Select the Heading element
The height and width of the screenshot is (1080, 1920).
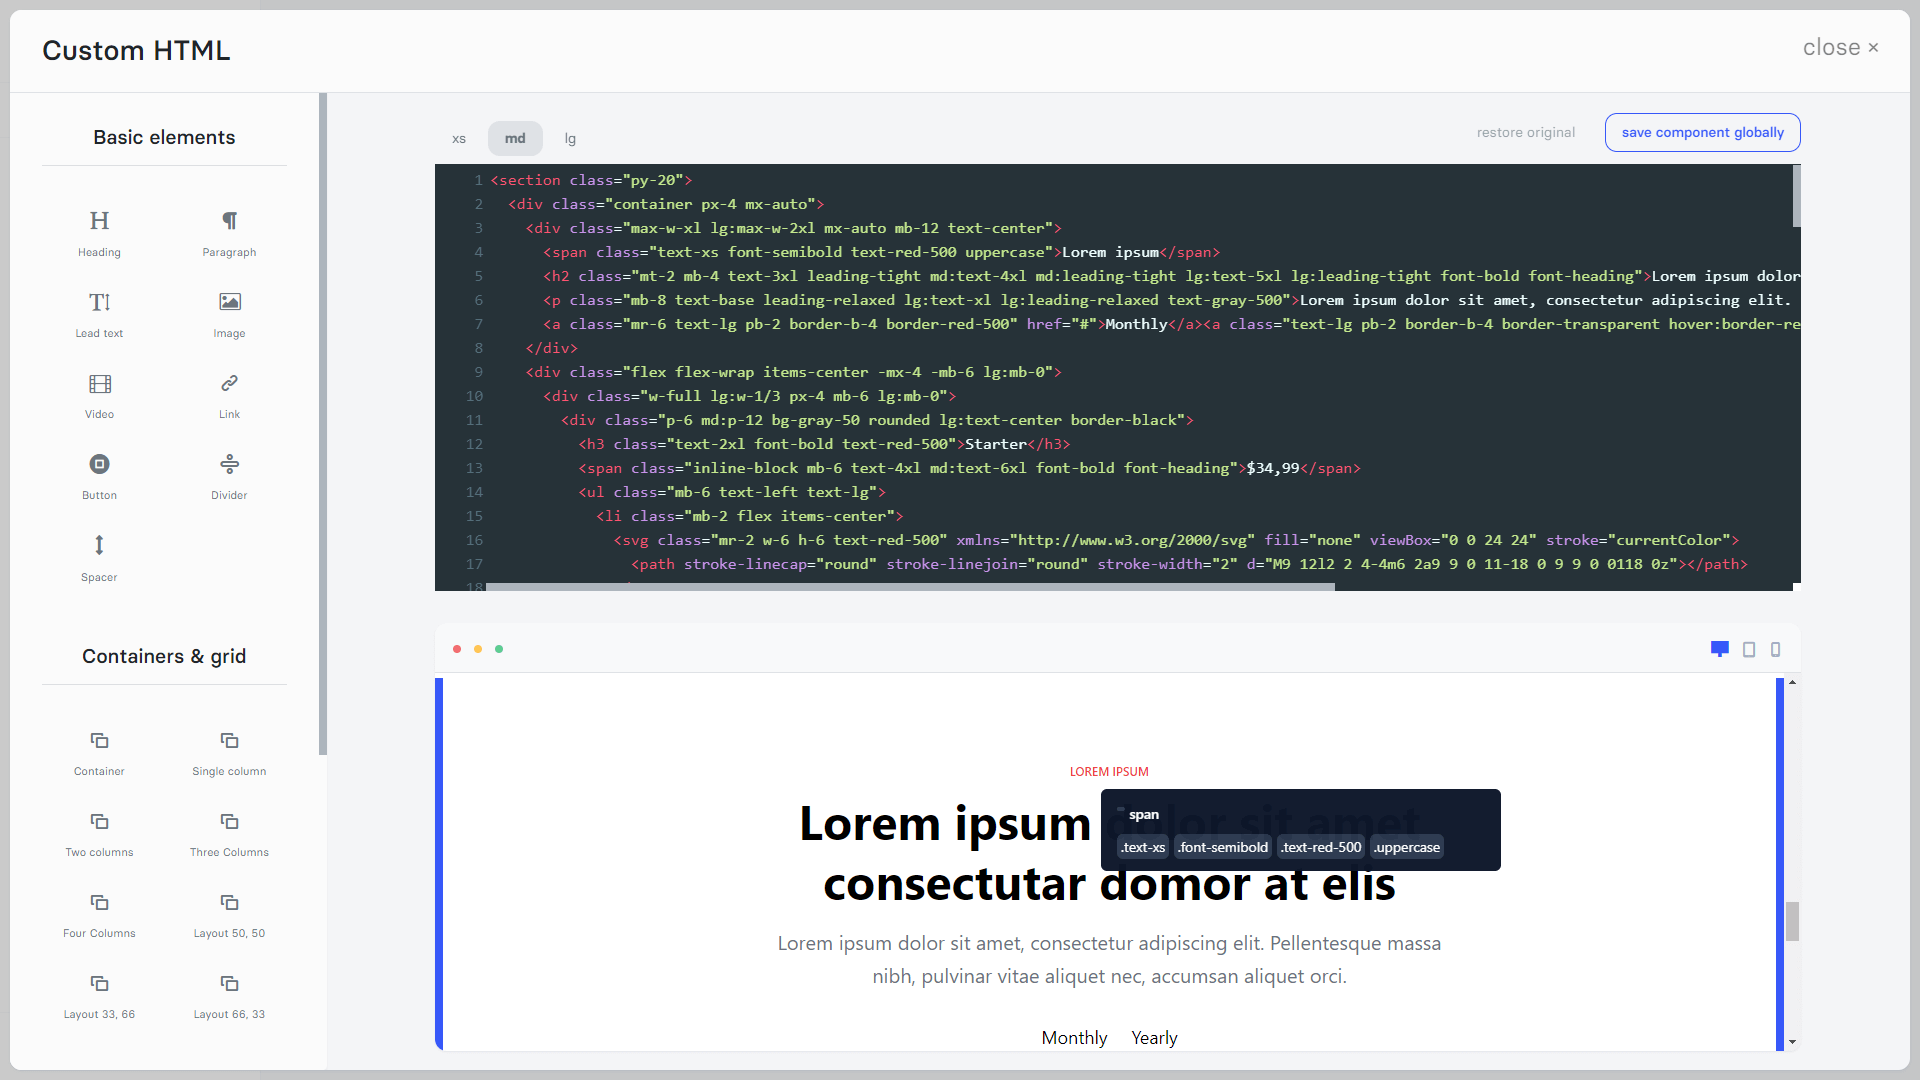tap(99, 232)
